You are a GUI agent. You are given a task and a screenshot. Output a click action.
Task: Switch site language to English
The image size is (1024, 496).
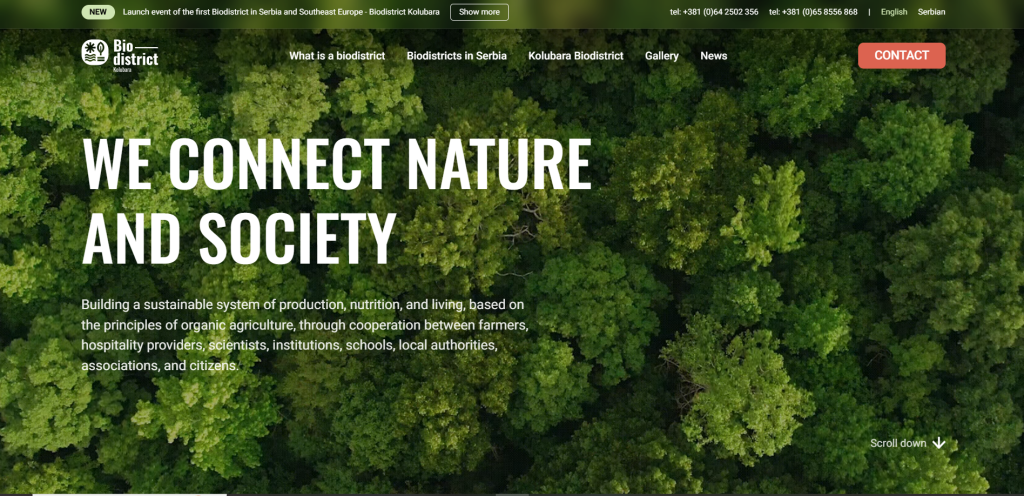tap(893, 12)
